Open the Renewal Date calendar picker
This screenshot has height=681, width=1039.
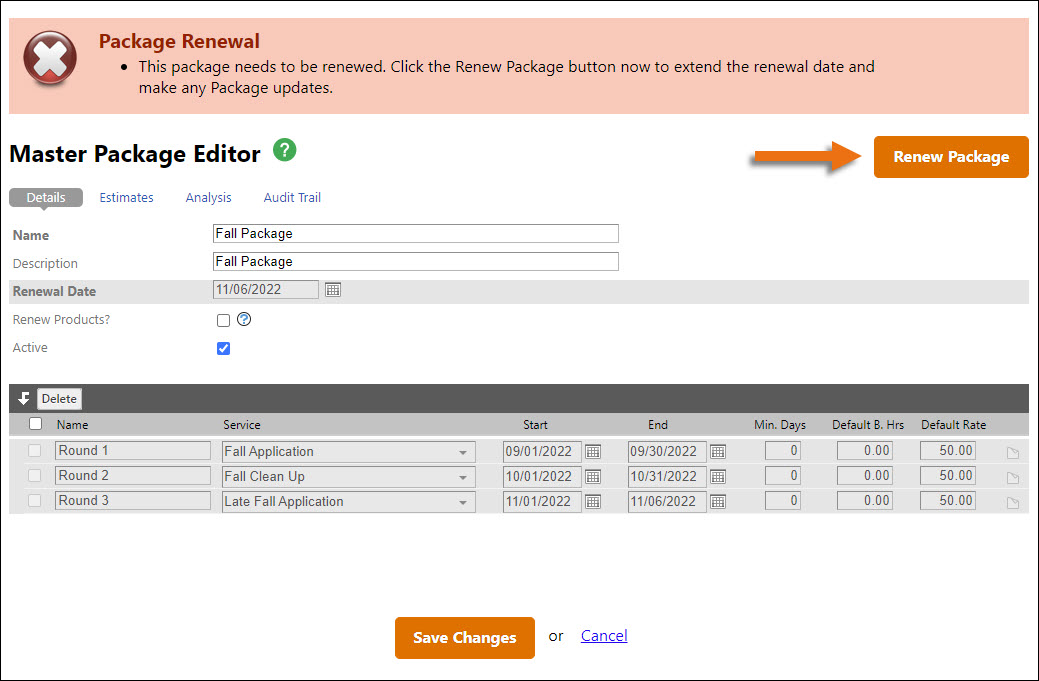pyautogui.click(x=332, y=289)
